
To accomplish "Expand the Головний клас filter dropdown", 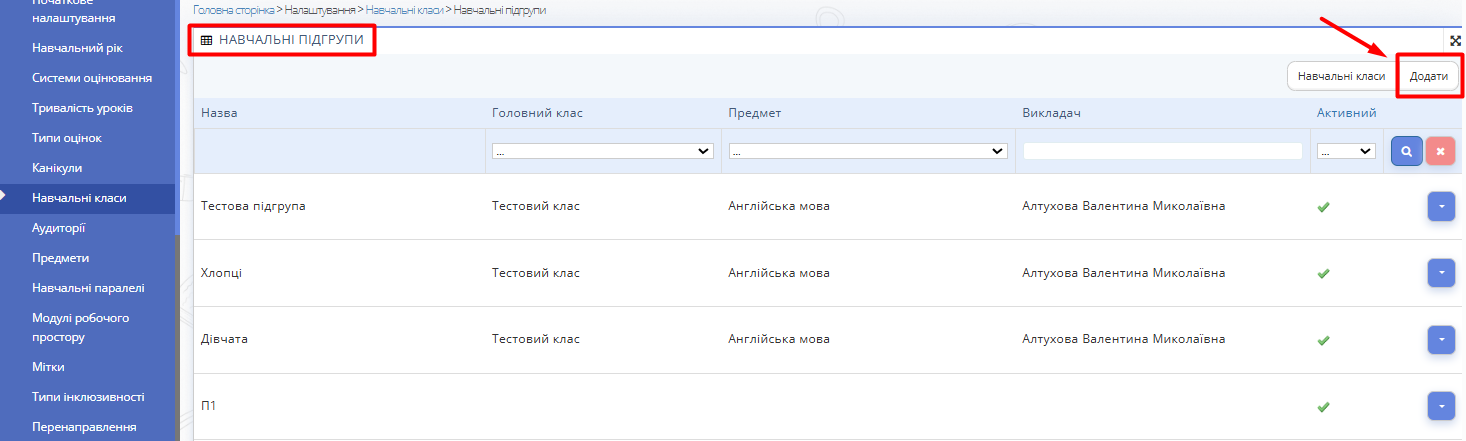I will point(602,151).
